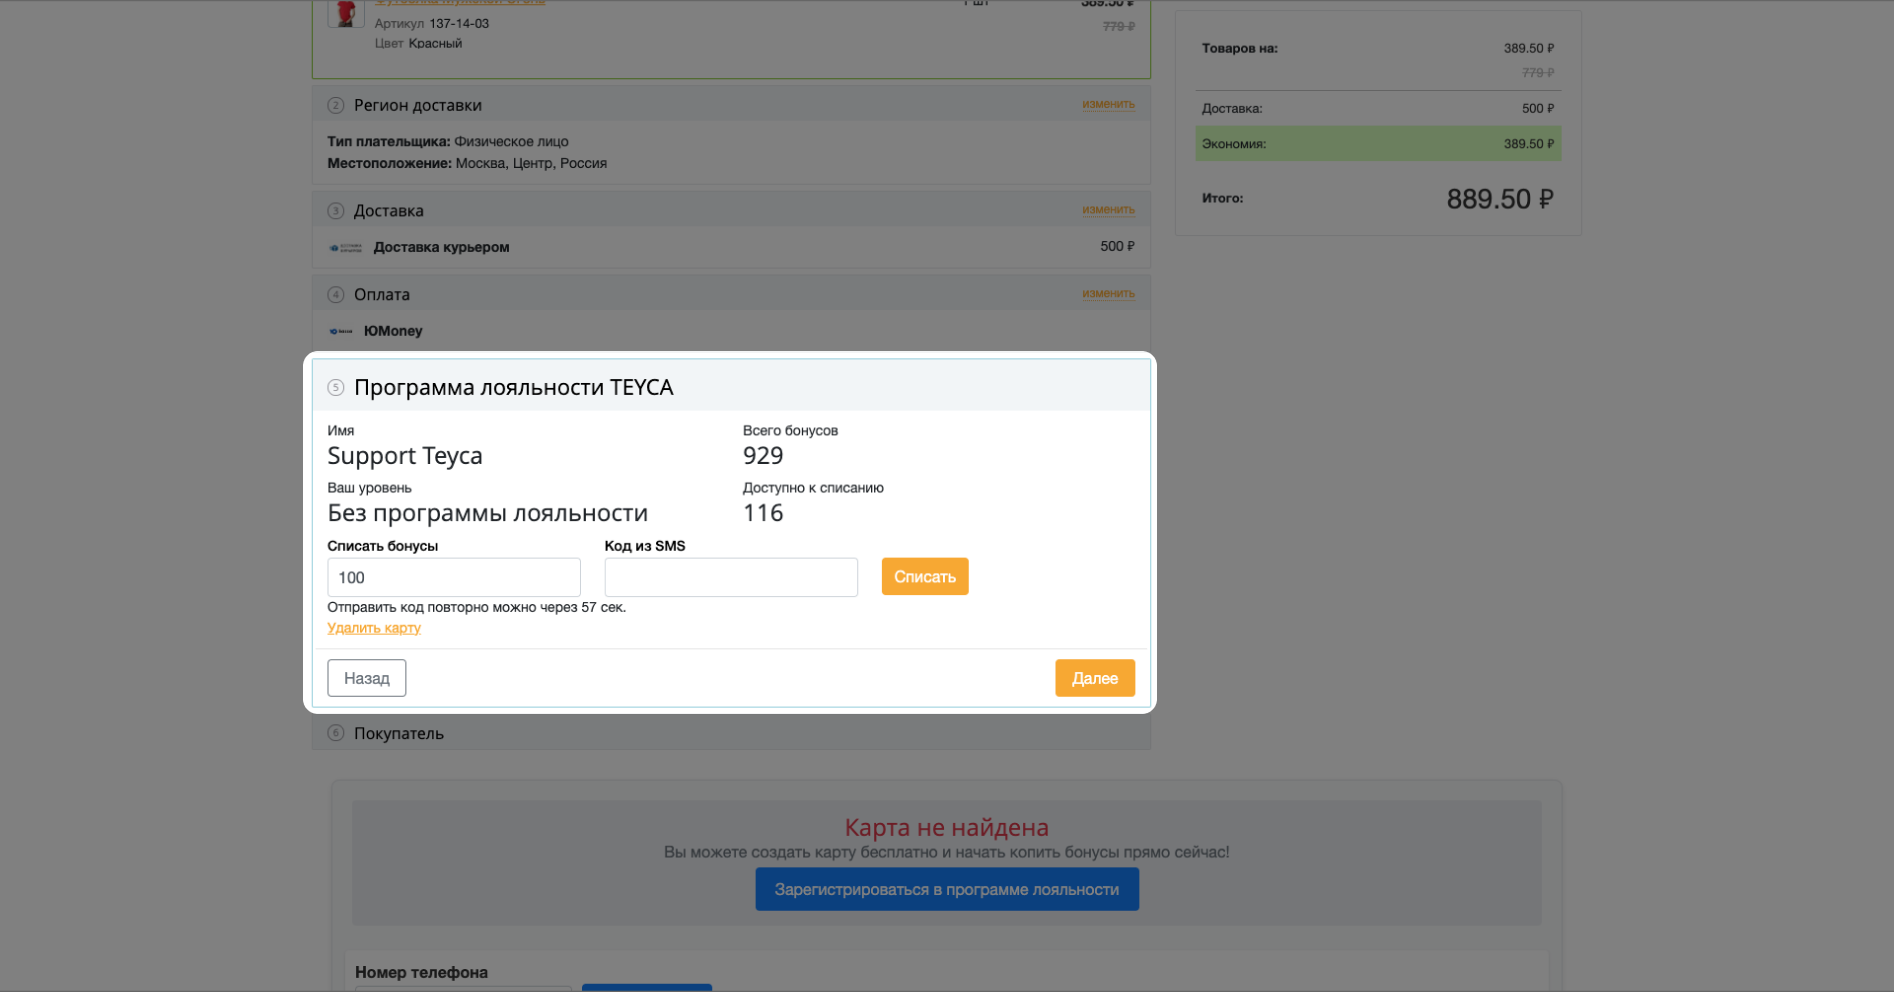Click the Назад button
The height and width of the screenshot is (992, 1894).
pyautogui.click(x=366, y=678)
